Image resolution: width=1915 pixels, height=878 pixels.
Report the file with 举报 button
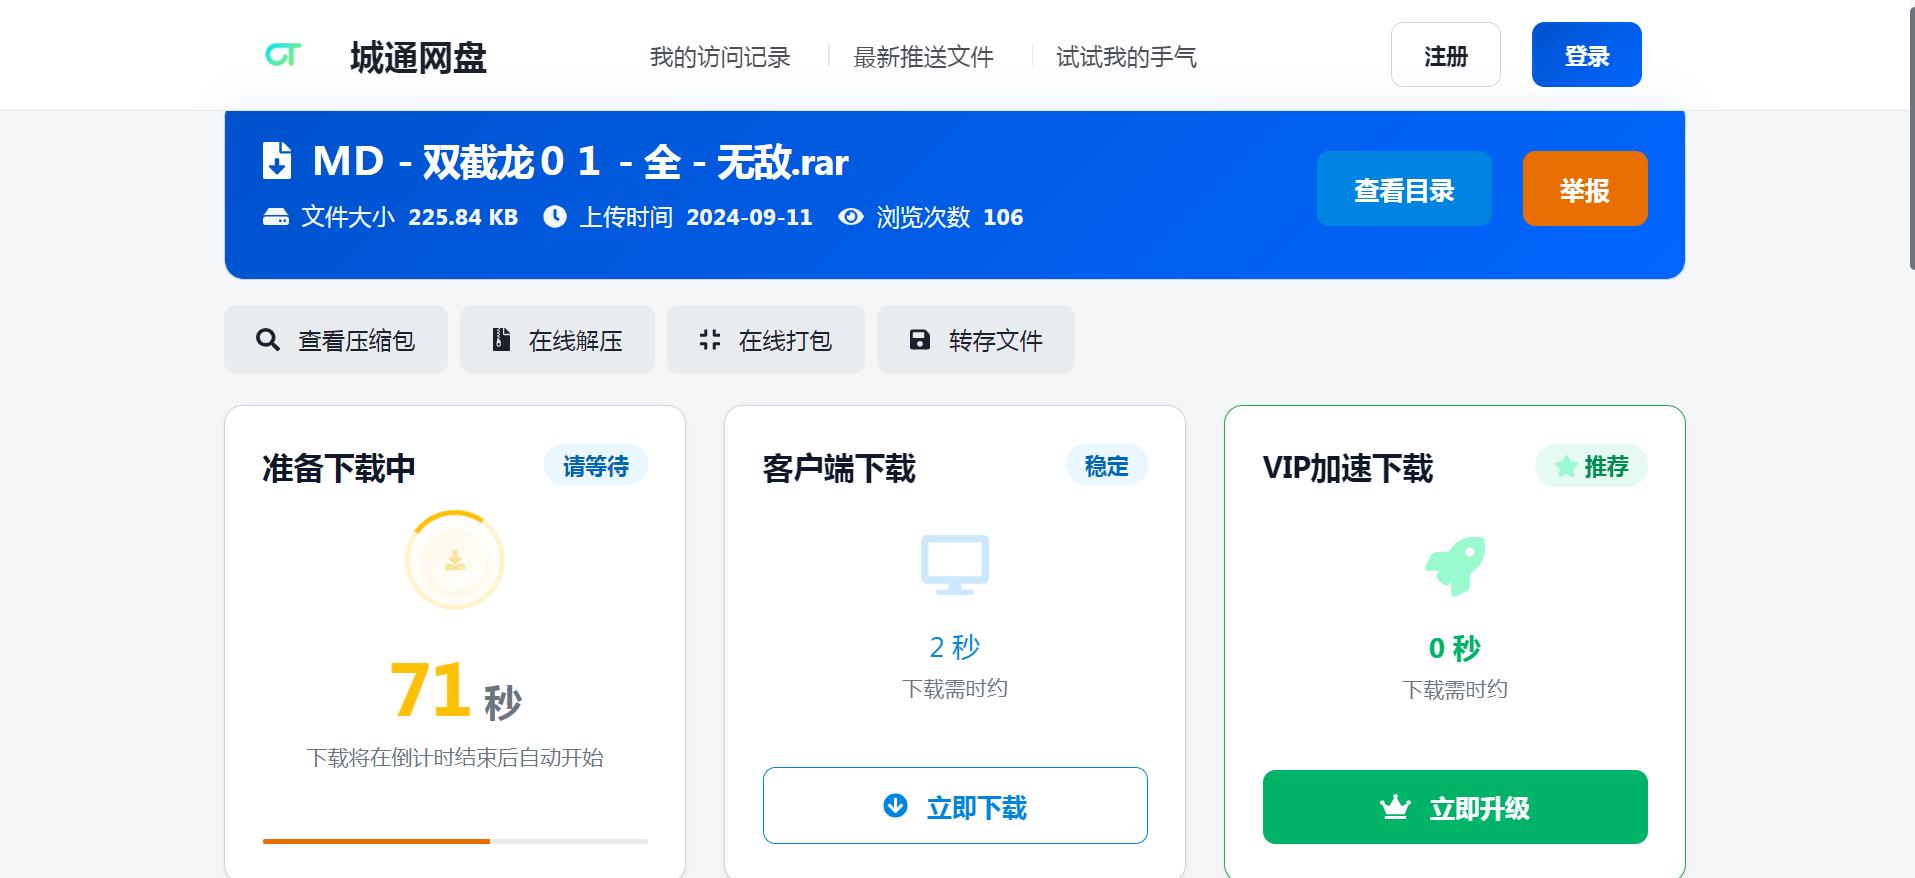pyautogui.click(x=1585, y=189)
